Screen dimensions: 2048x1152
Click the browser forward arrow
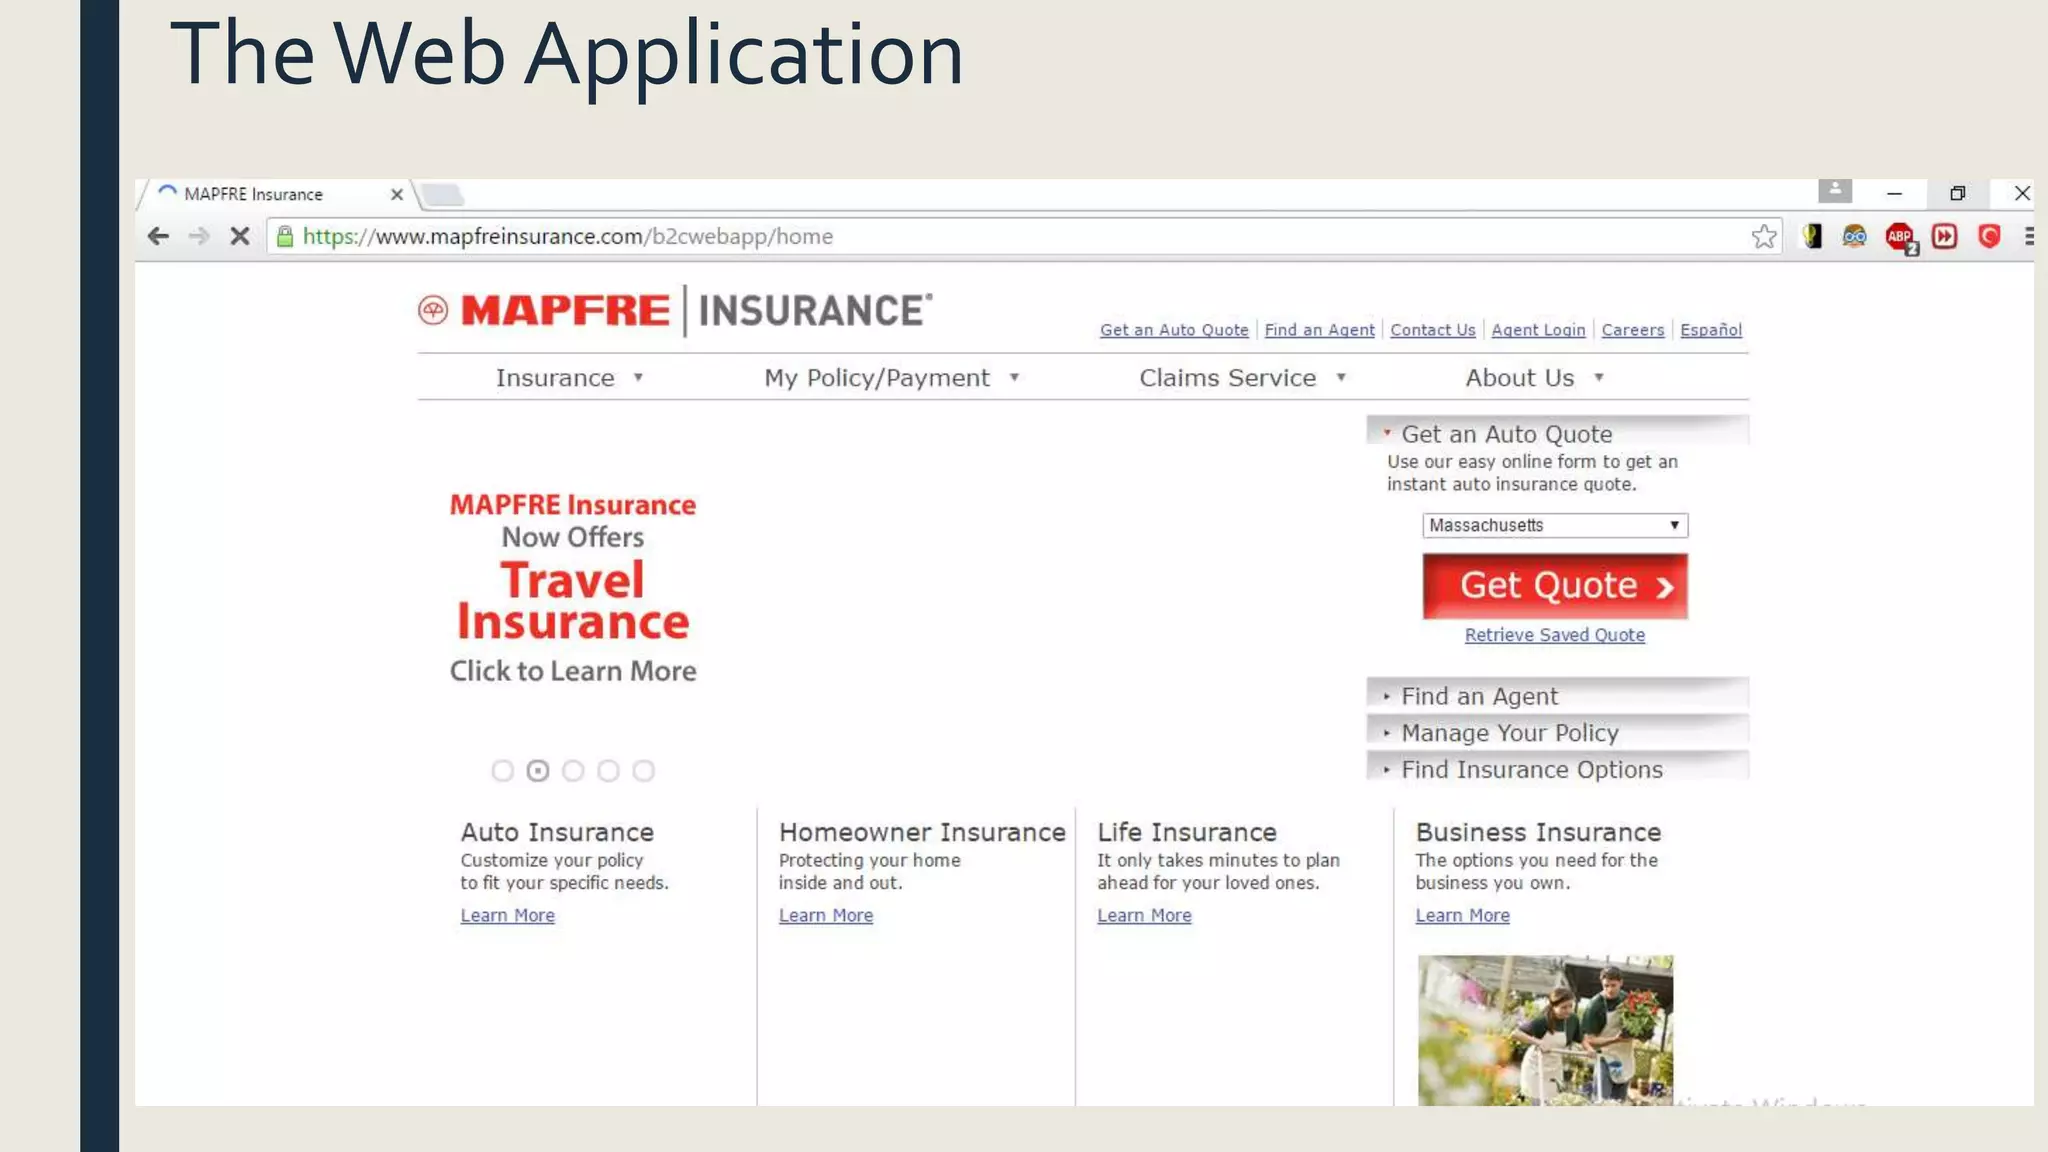[x=199, y=236]
